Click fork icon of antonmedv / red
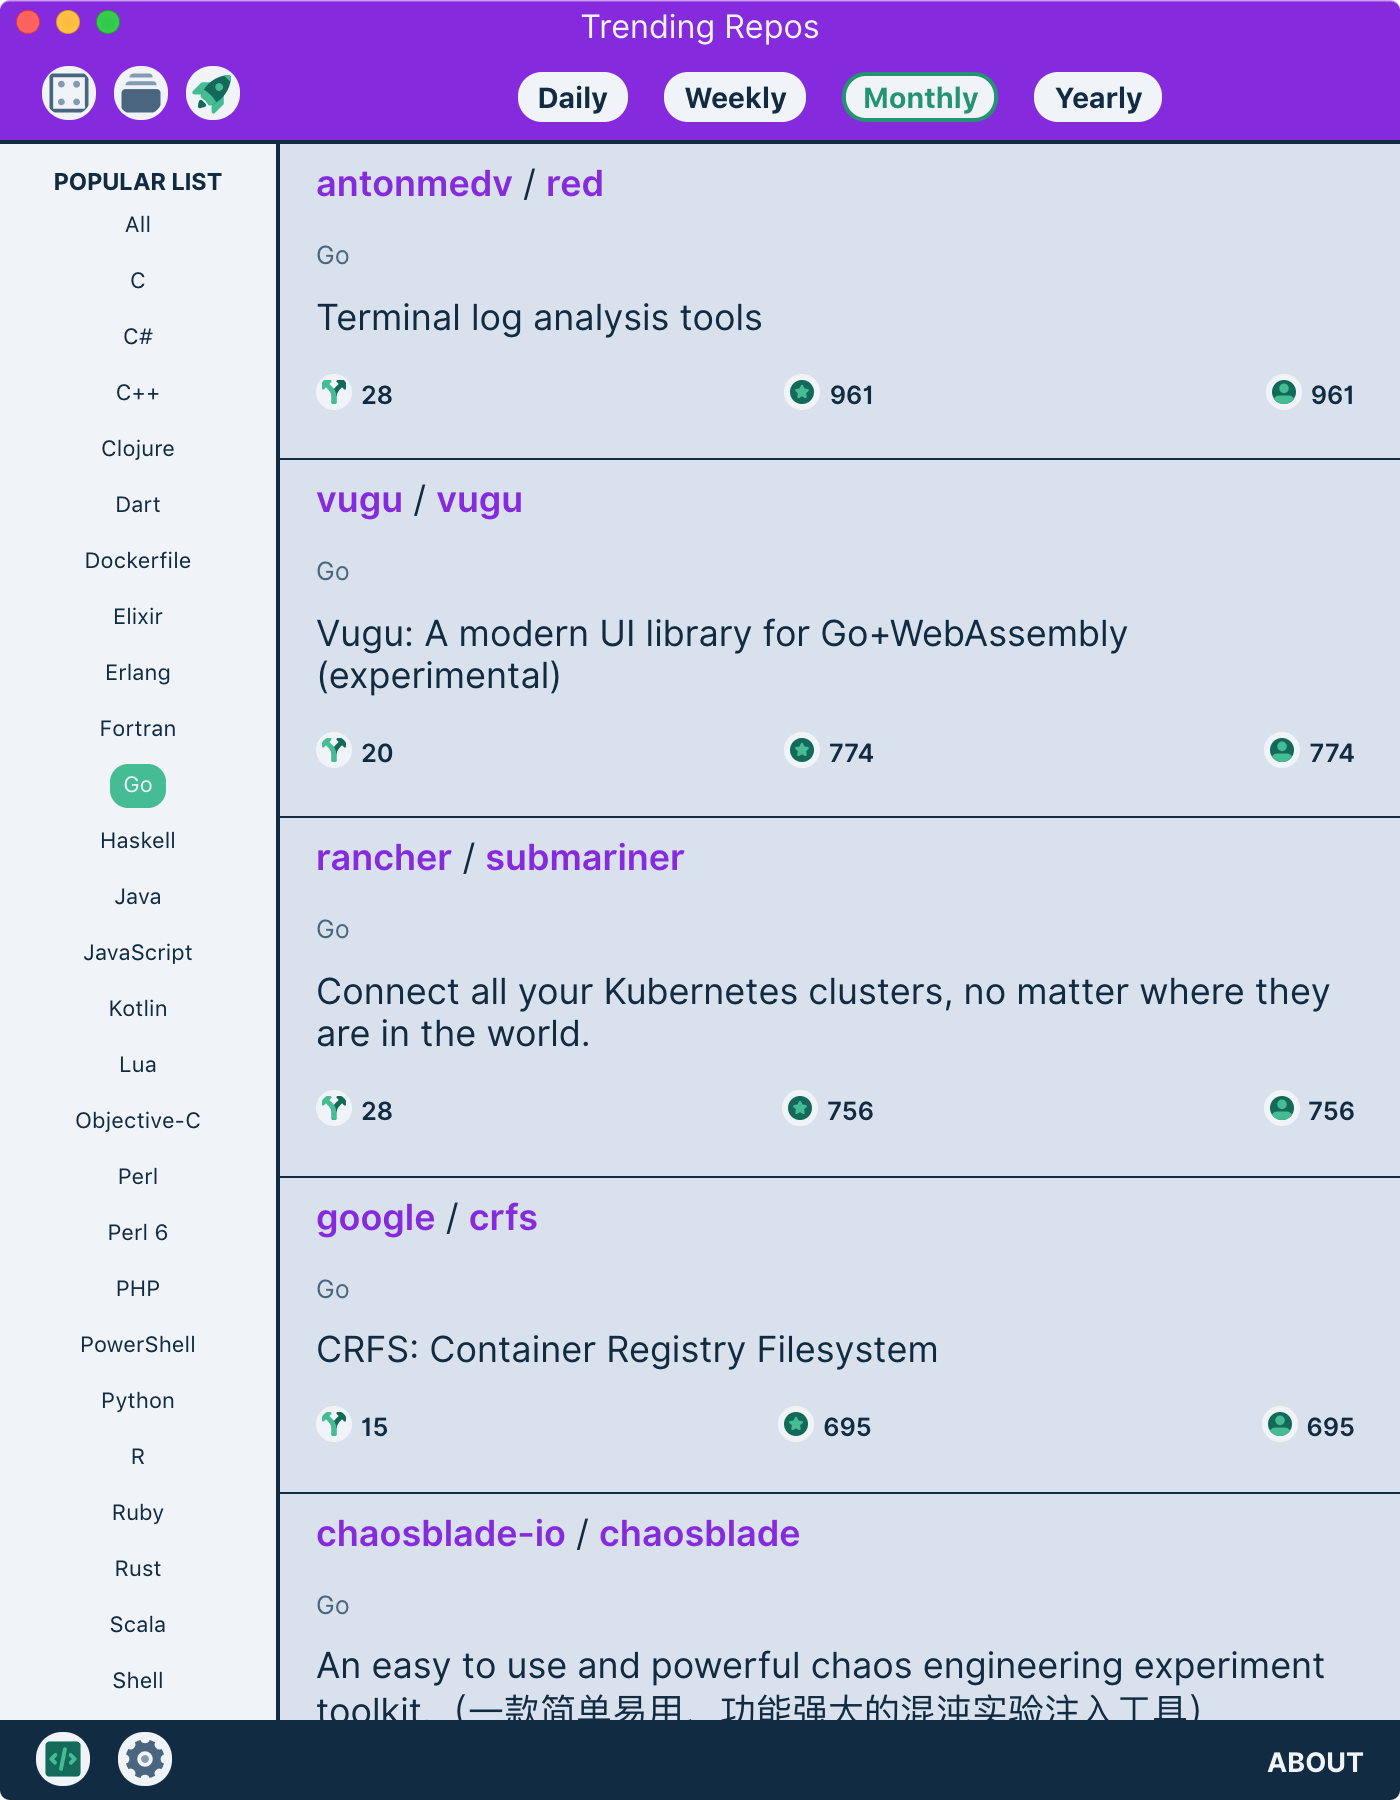The height and width of the screenshot is (1800, 1400). [334, 392]
